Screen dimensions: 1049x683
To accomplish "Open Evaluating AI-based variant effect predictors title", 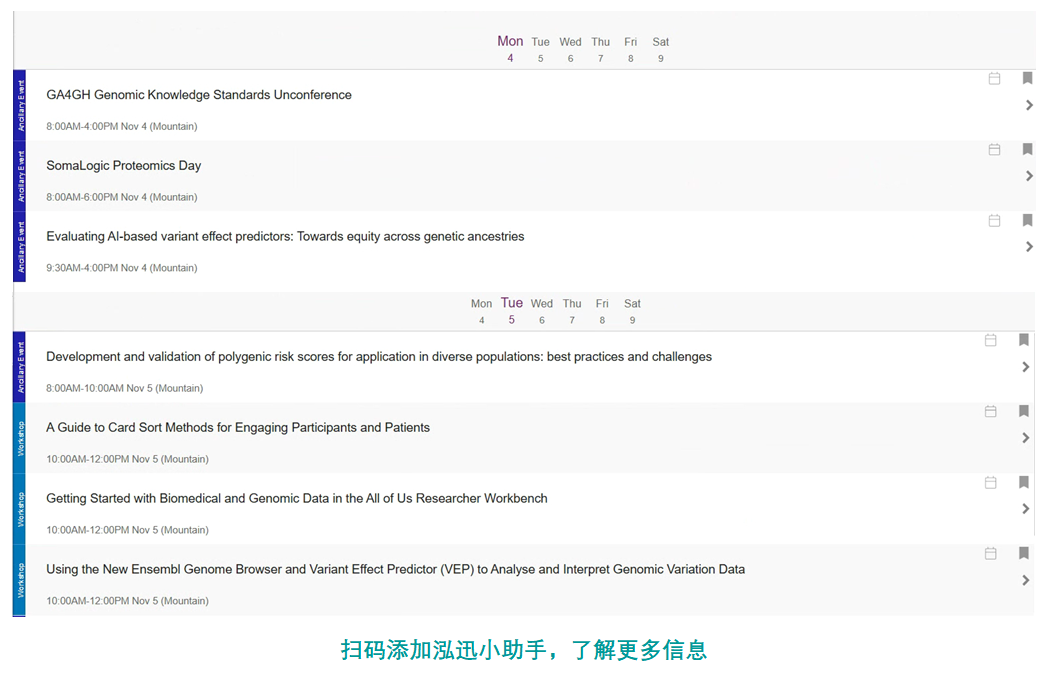I will click(285, 237).
